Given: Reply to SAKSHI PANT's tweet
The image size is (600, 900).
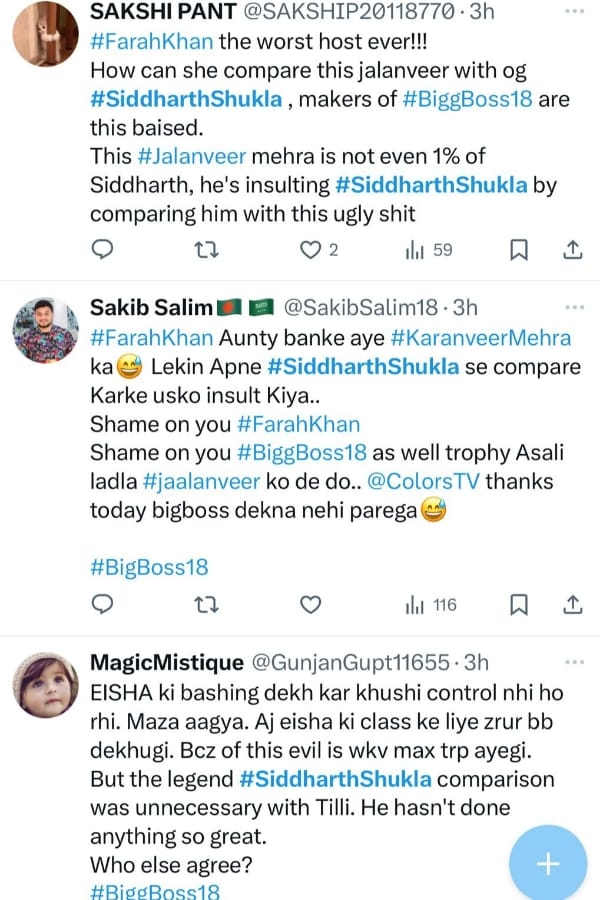Looking at the screenshot, I should click(102, 249).
